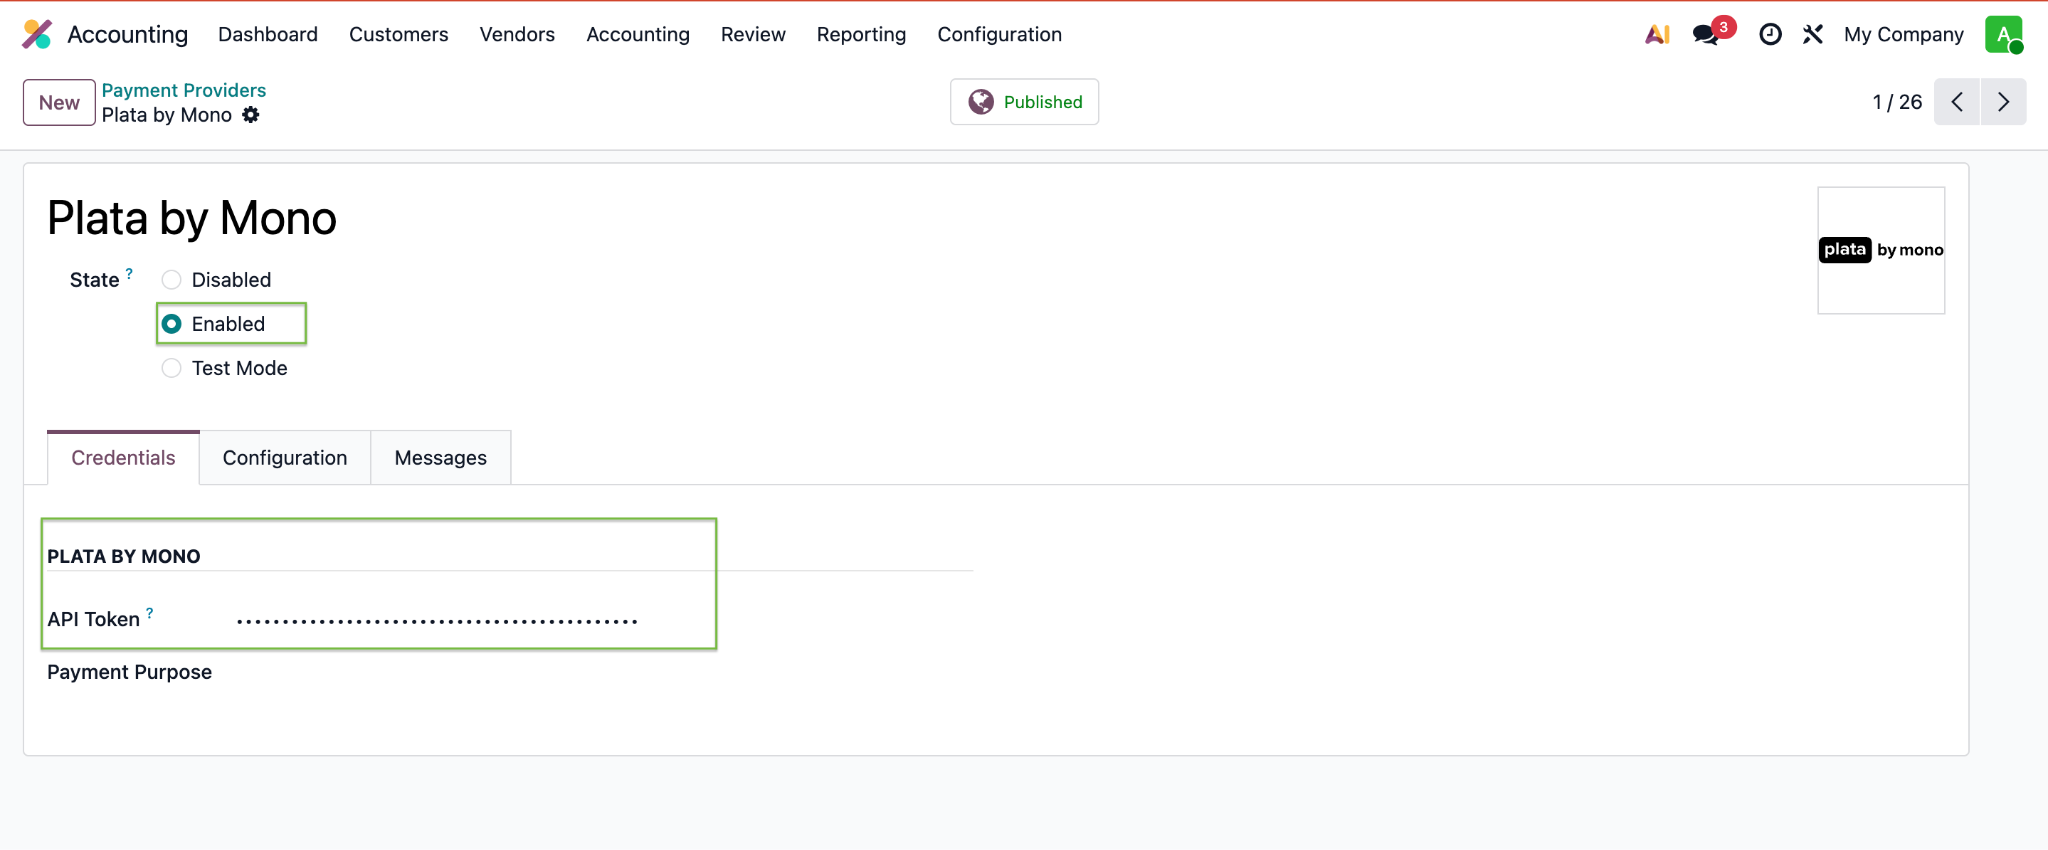
Task: Open the activities clock icon
Action: [1770, 34]
